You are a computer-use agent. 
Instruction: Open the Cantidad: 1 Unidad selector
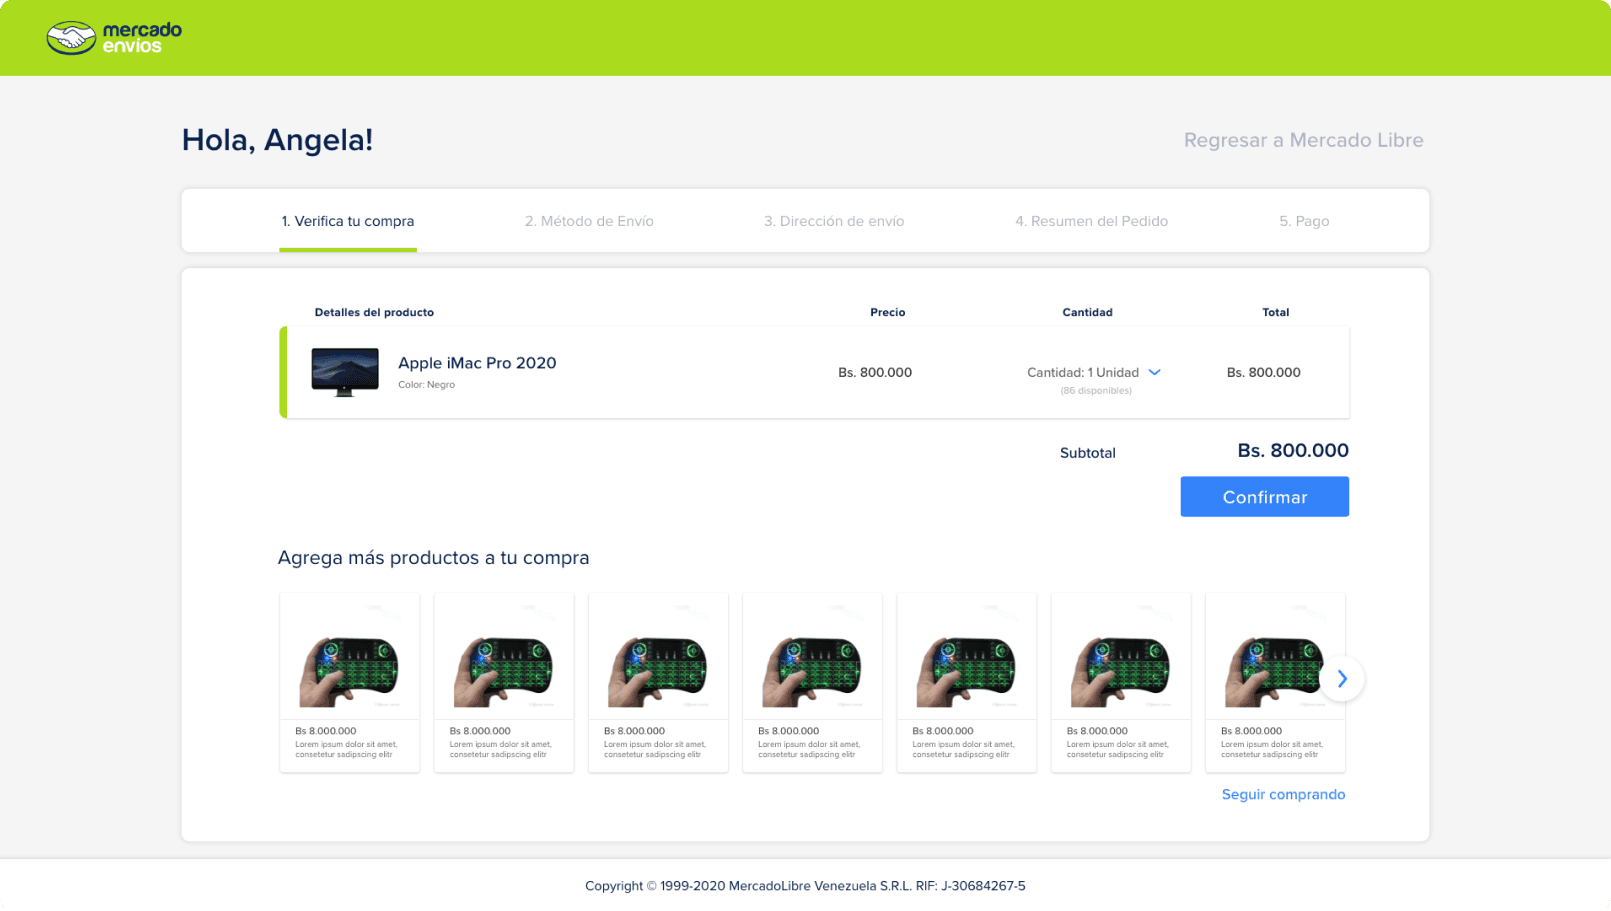[1094, 372]
